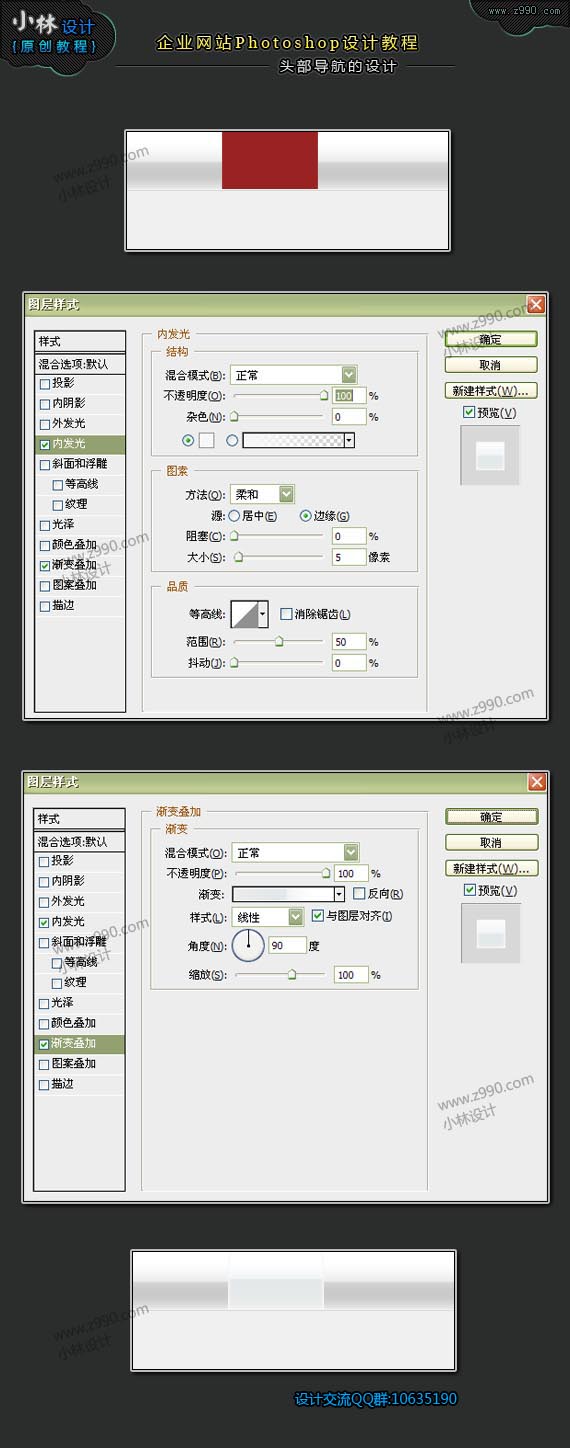This screenshot has height=1448, width=570.
Task: Uncheck 内发光 checkbox in Inner Glow dialog
Action: (44, 444)
